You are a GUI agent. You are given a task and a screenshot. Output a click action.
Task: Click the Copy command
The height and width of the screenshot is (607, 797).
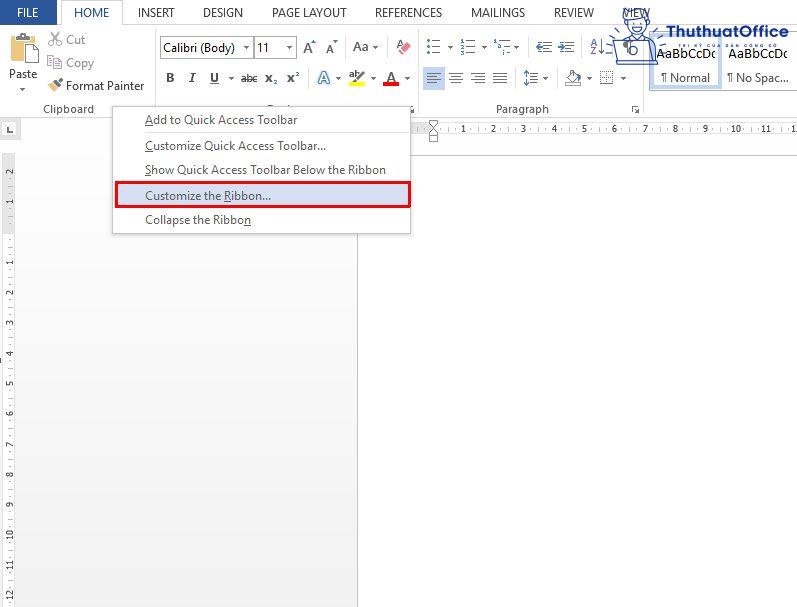click(x=71, y=63)
